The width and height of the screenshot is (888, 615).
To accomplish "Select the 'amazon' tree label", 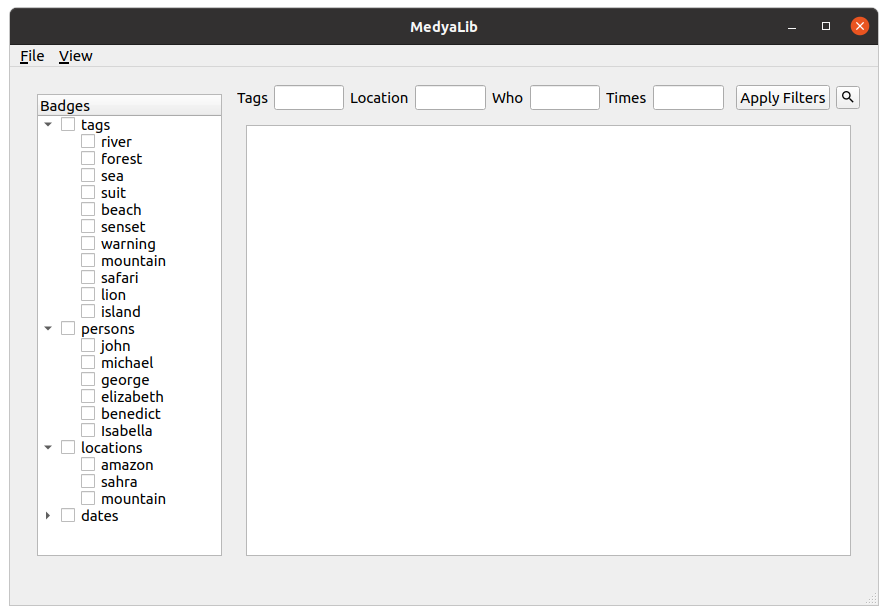I will tap(127, 465).
